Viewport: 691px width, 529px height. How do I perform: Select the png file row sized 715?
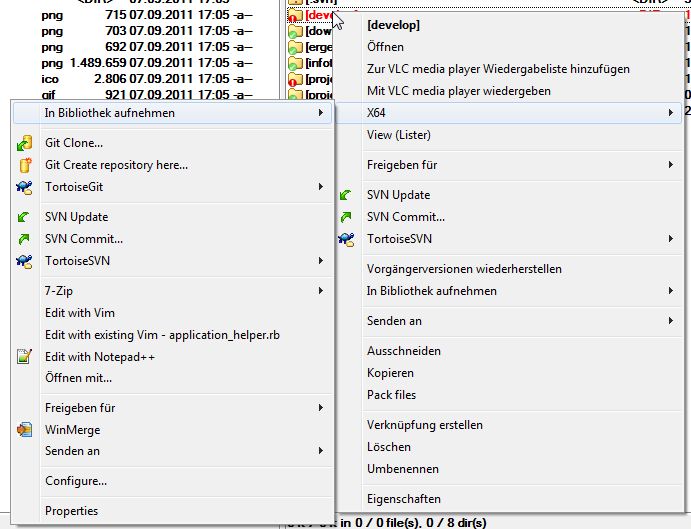pos(147,15)
